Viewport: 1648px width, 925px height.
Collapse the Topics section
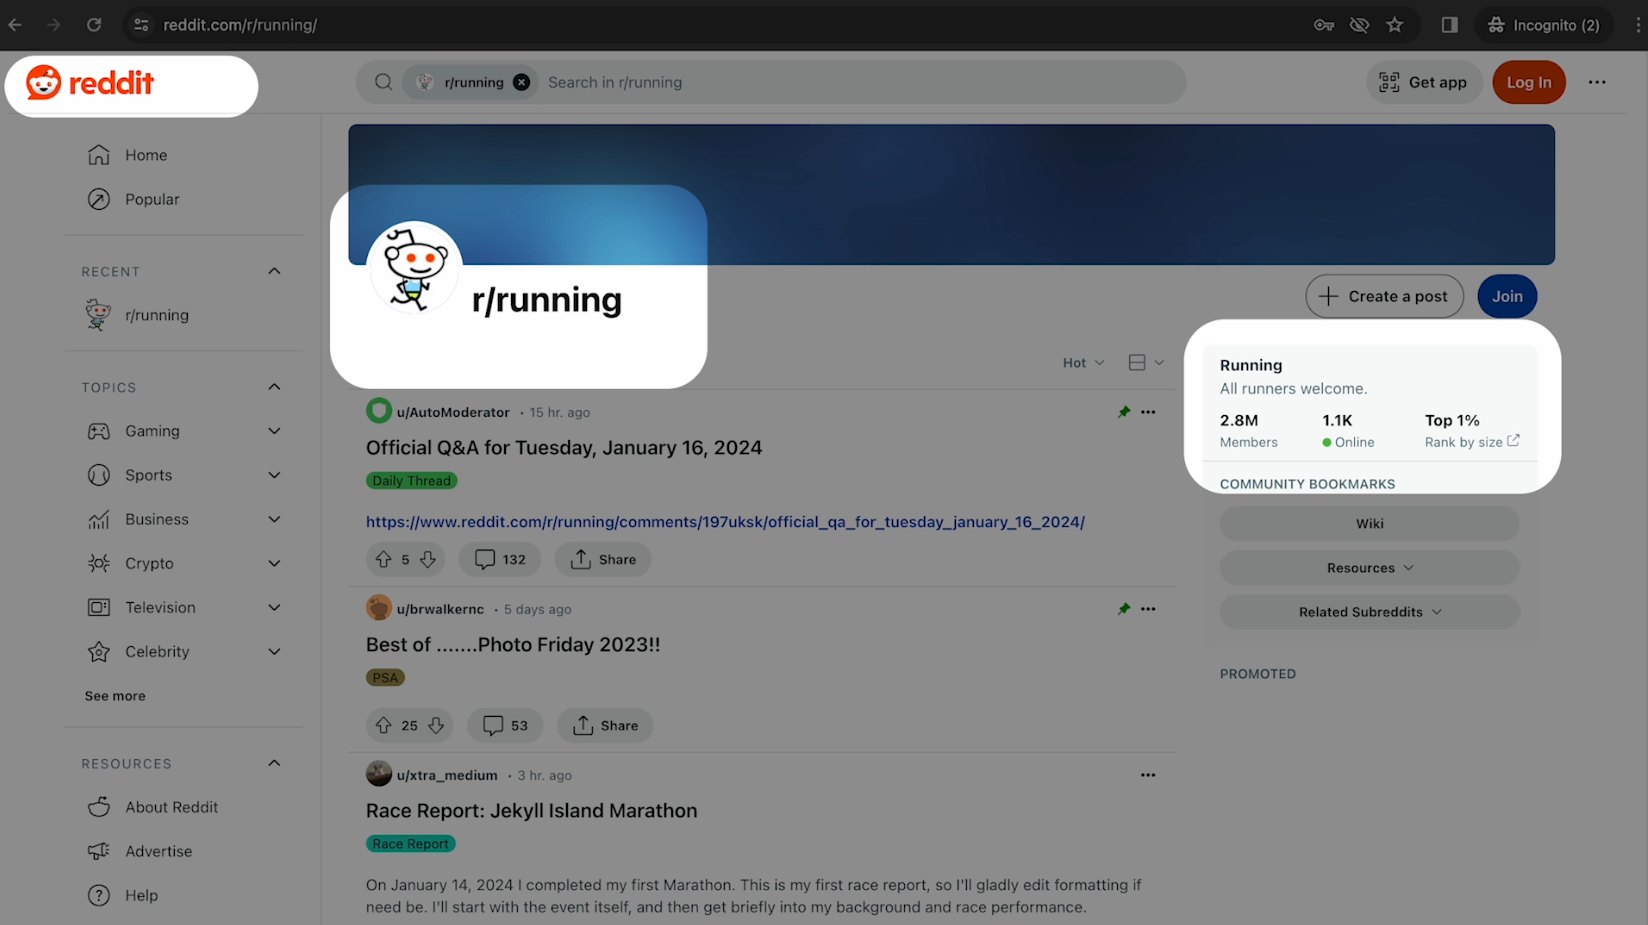[274, 387]
